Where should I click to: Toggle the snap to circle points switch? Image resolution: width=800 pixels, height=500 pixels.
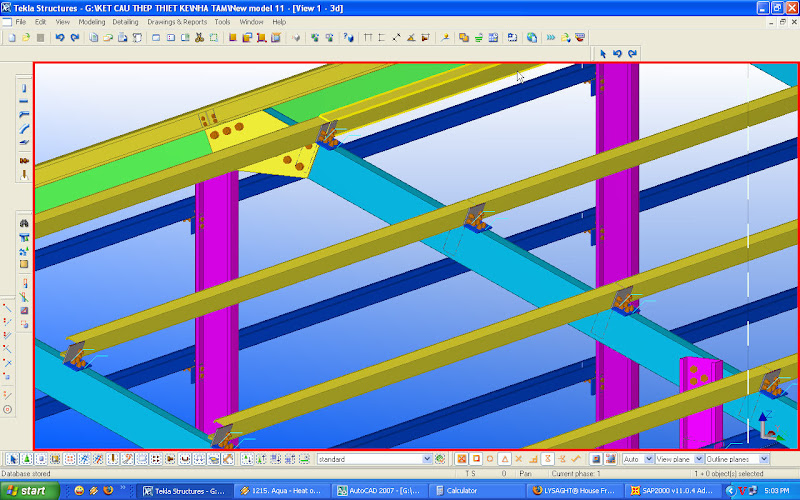click(x=490, y=458)
